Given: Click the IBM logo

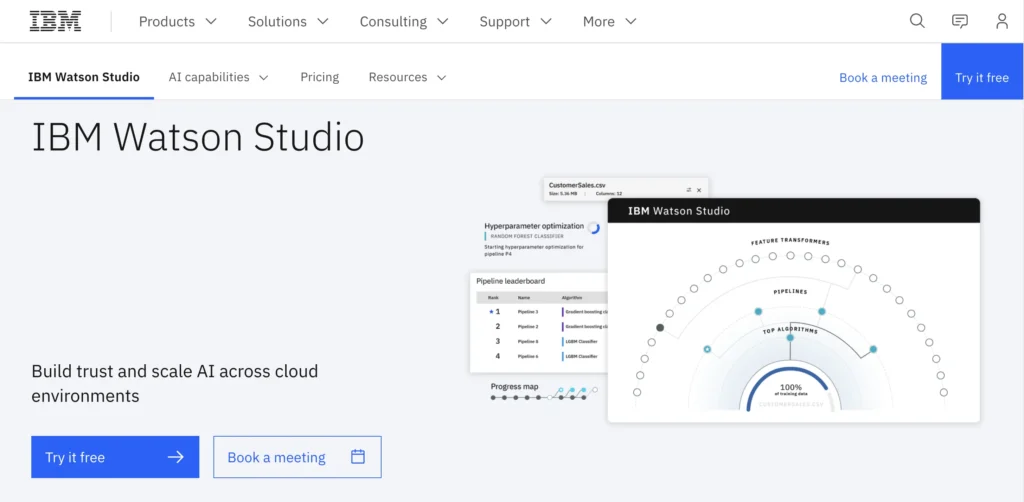Looking at the screenshot, I should [56, 21].
